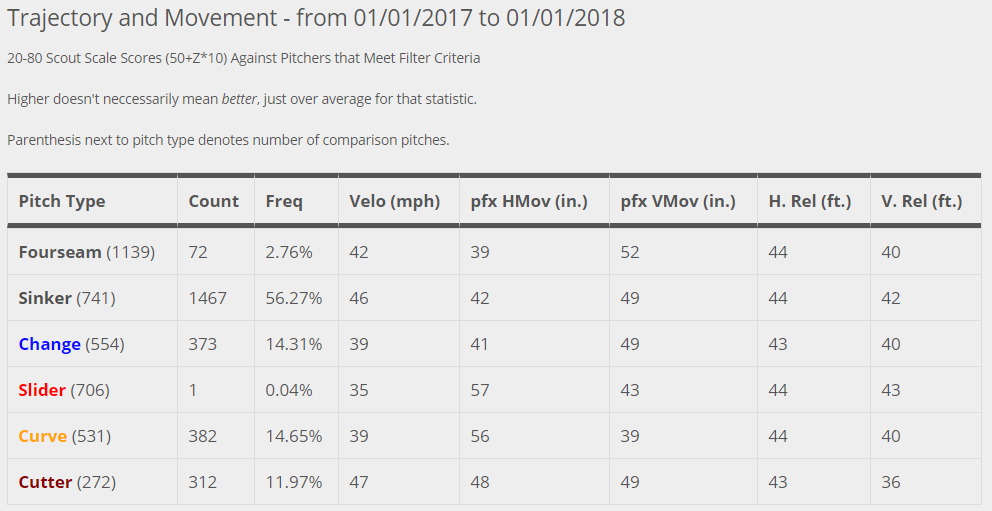
Task: Click the V. Rel (ft.) column header
Action: pyautogui.click(x=922, y=201)
